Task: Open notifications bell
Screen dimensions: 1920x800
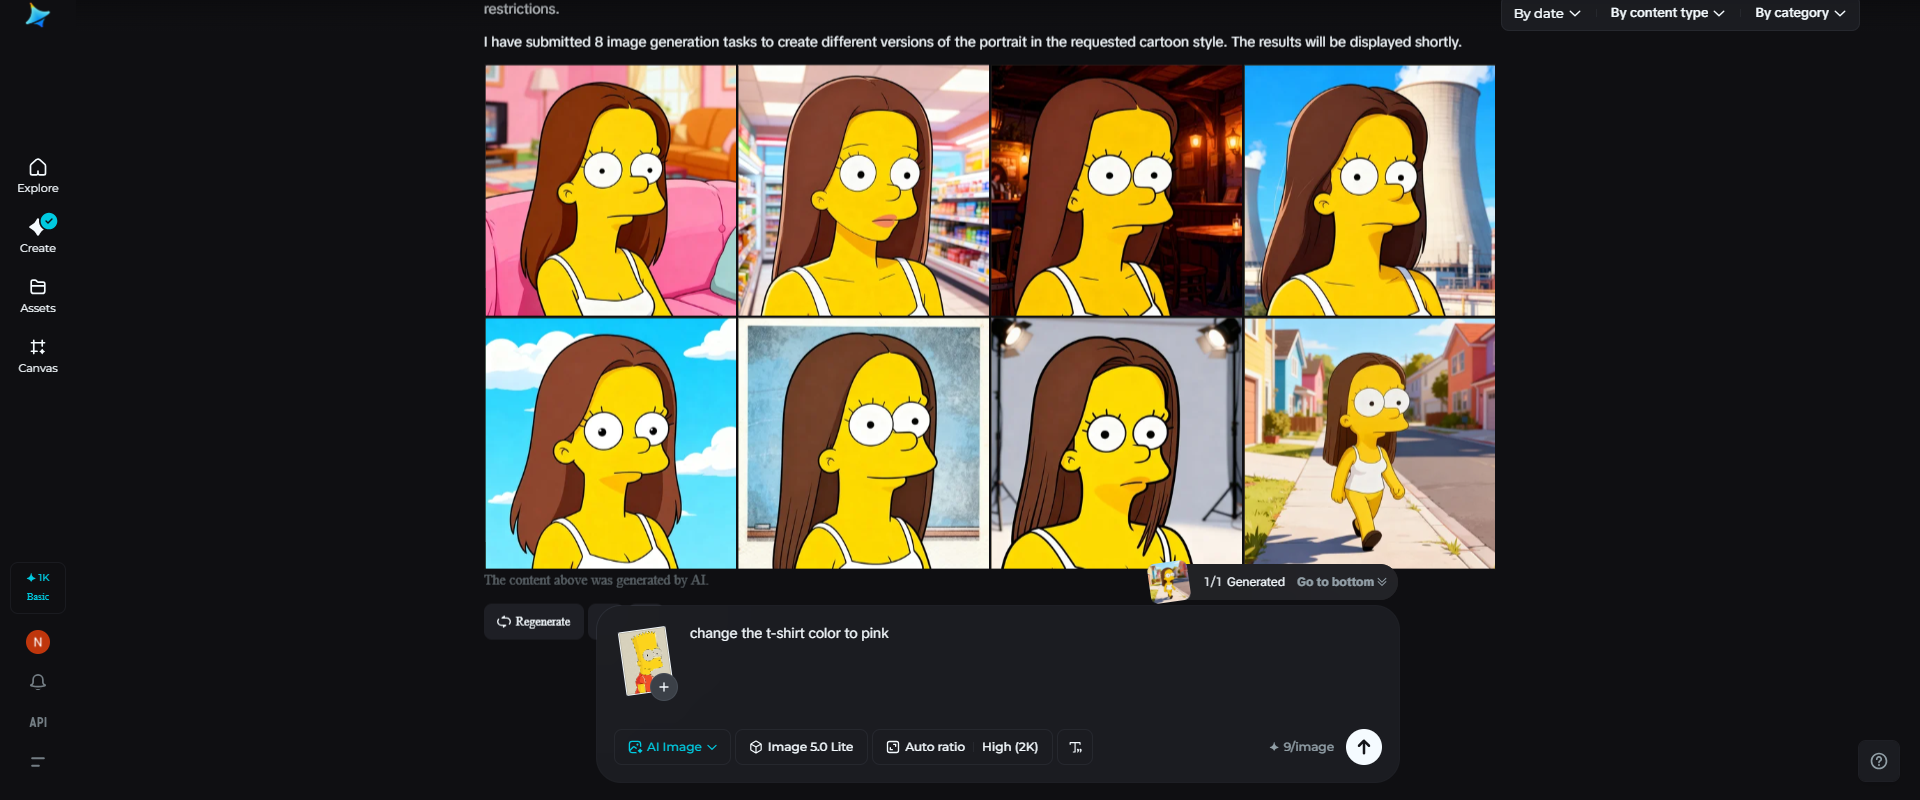Action: coord(38,682)
